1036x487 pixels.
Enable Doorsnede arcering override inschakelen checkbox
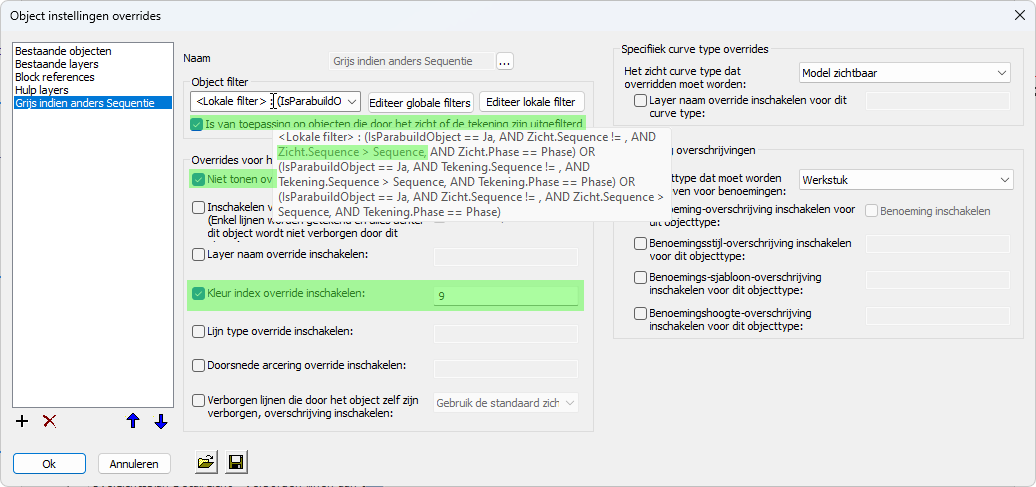click(x=198, y=366)
